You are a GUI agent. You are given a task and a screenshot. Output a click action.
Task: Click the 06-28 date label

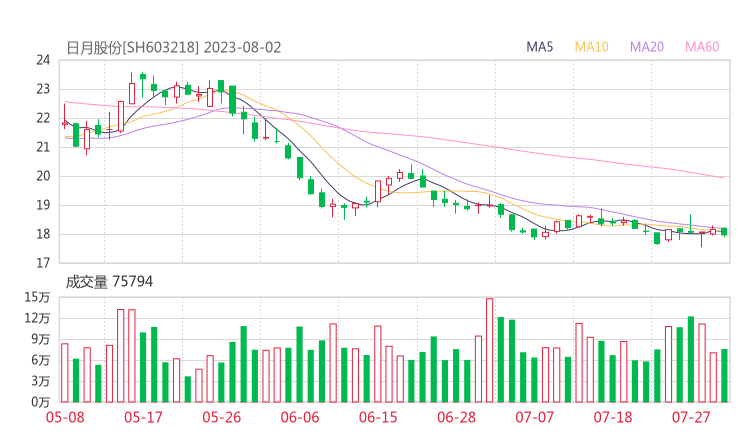456,417
